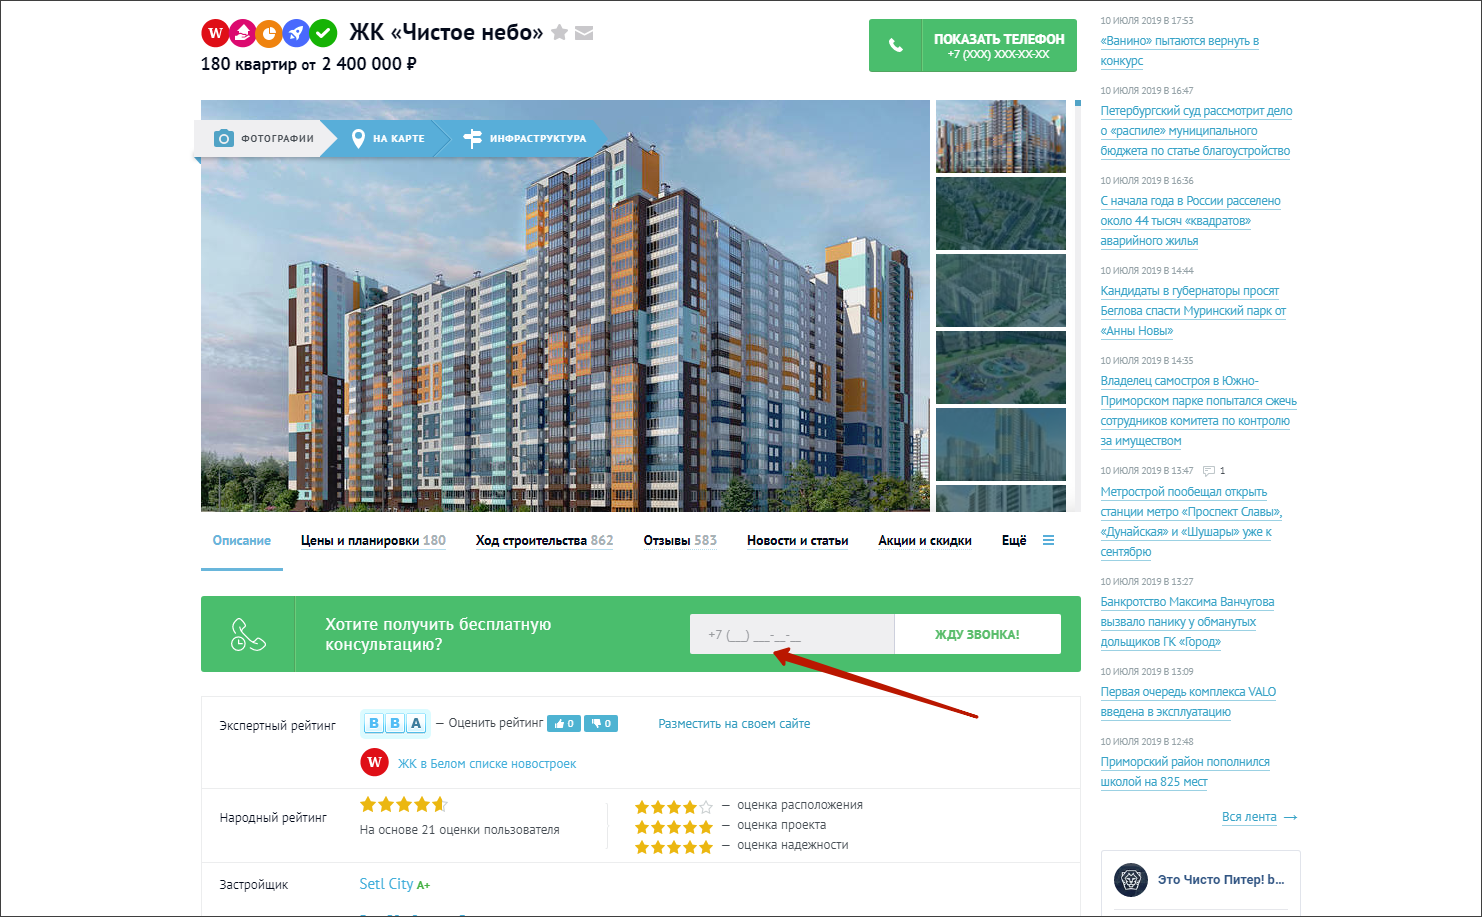The height and width of the screenshot is (917, 1482).
Task: Click the gray favorite star icon
Action: tap(560, 33)
